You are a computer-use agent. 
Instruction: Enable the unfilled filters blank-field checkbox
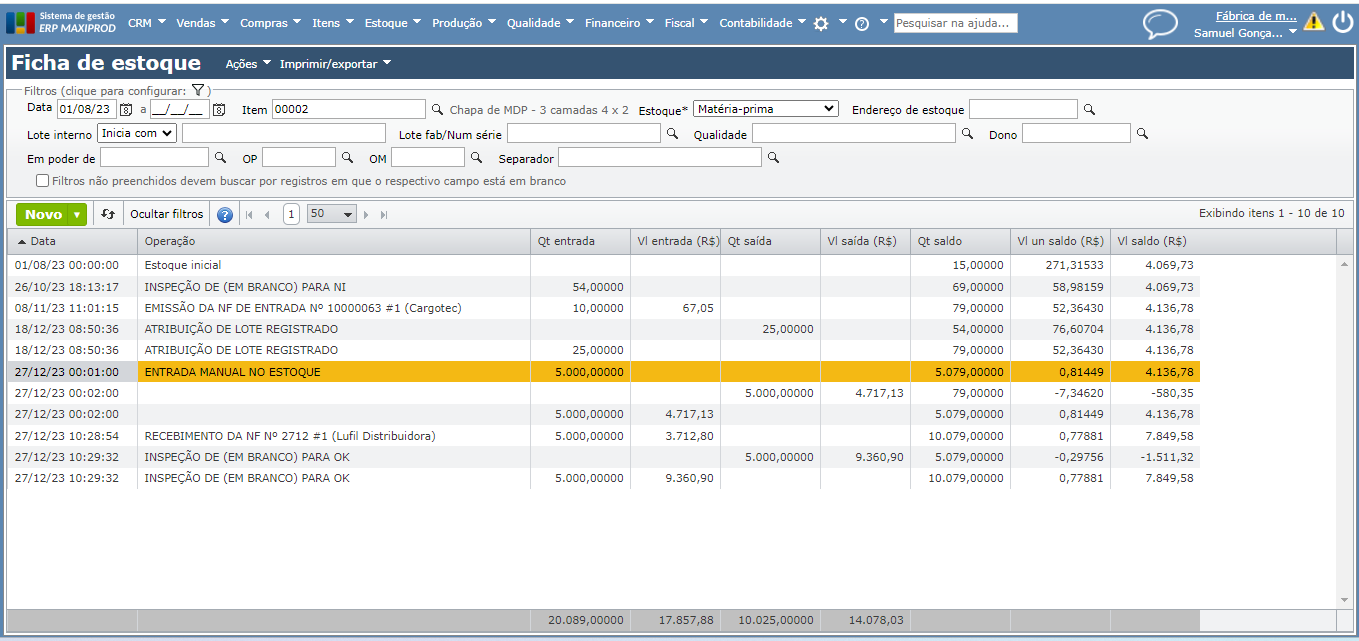pyautogui.click(x=42, y=181)
